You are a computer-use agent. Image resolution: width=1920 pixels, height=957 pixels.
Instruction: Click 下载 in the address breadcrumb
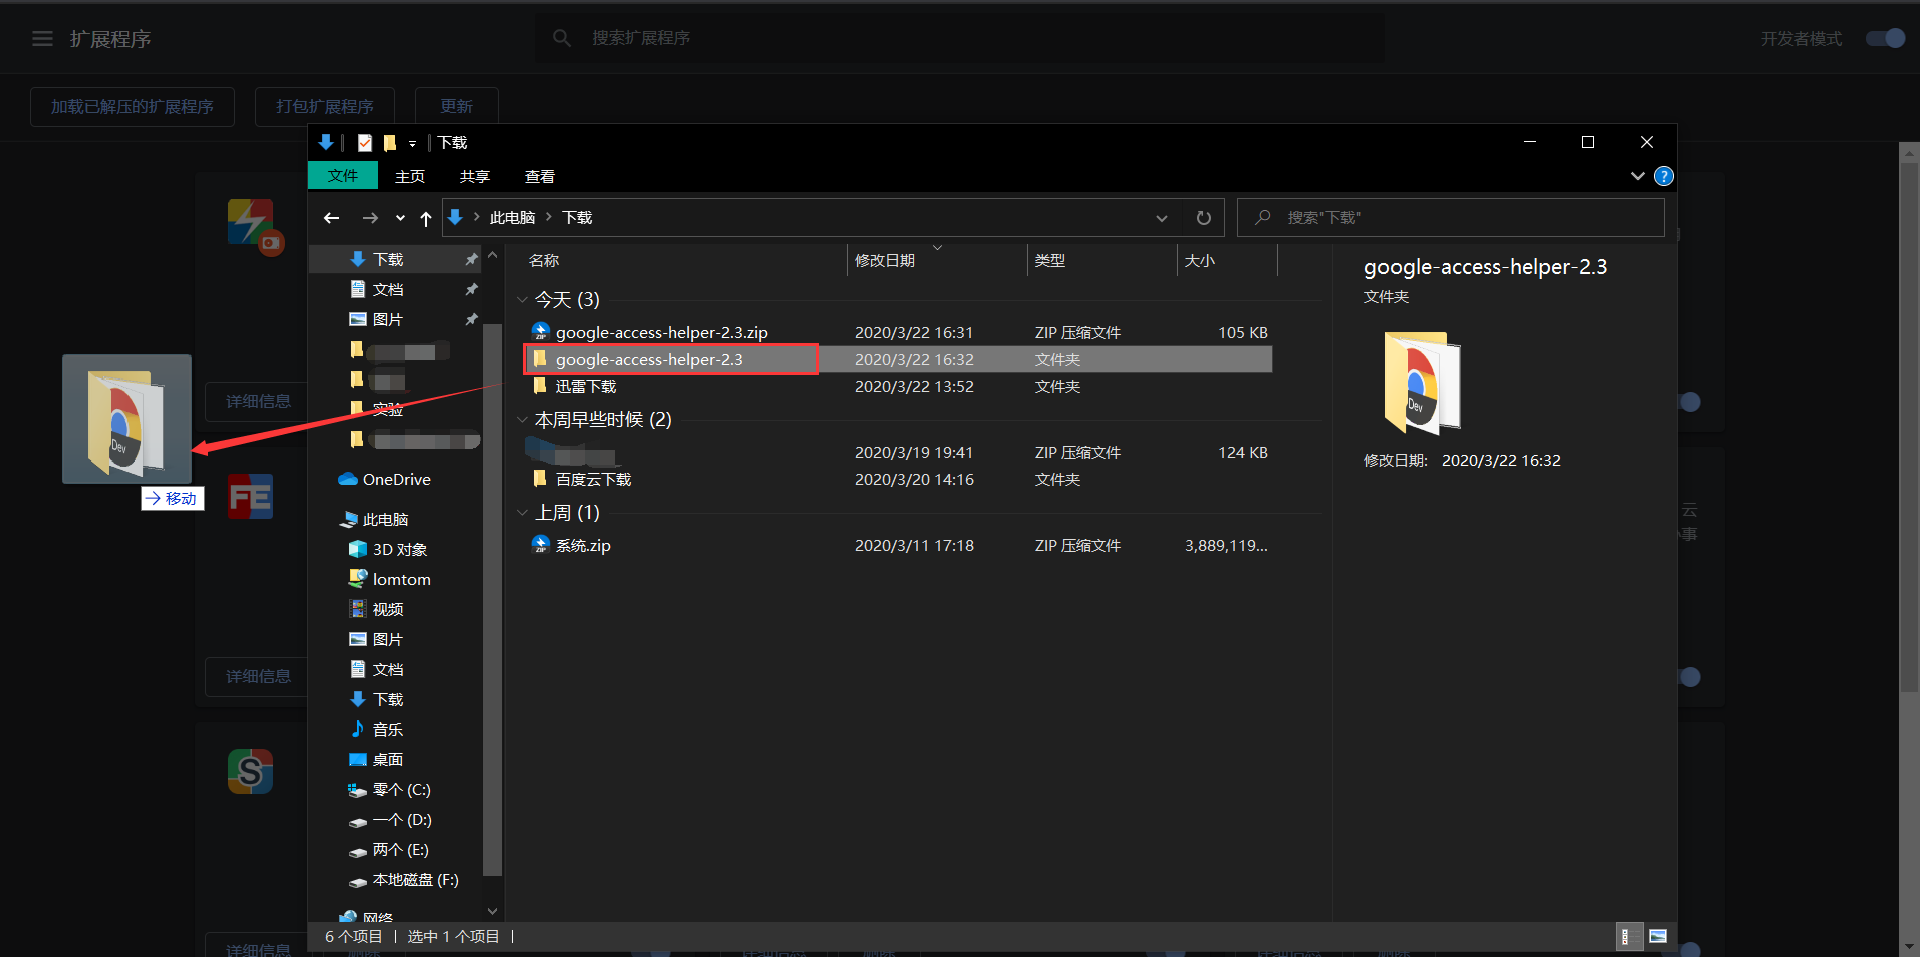pyautogui.click(x=577, y=218)
